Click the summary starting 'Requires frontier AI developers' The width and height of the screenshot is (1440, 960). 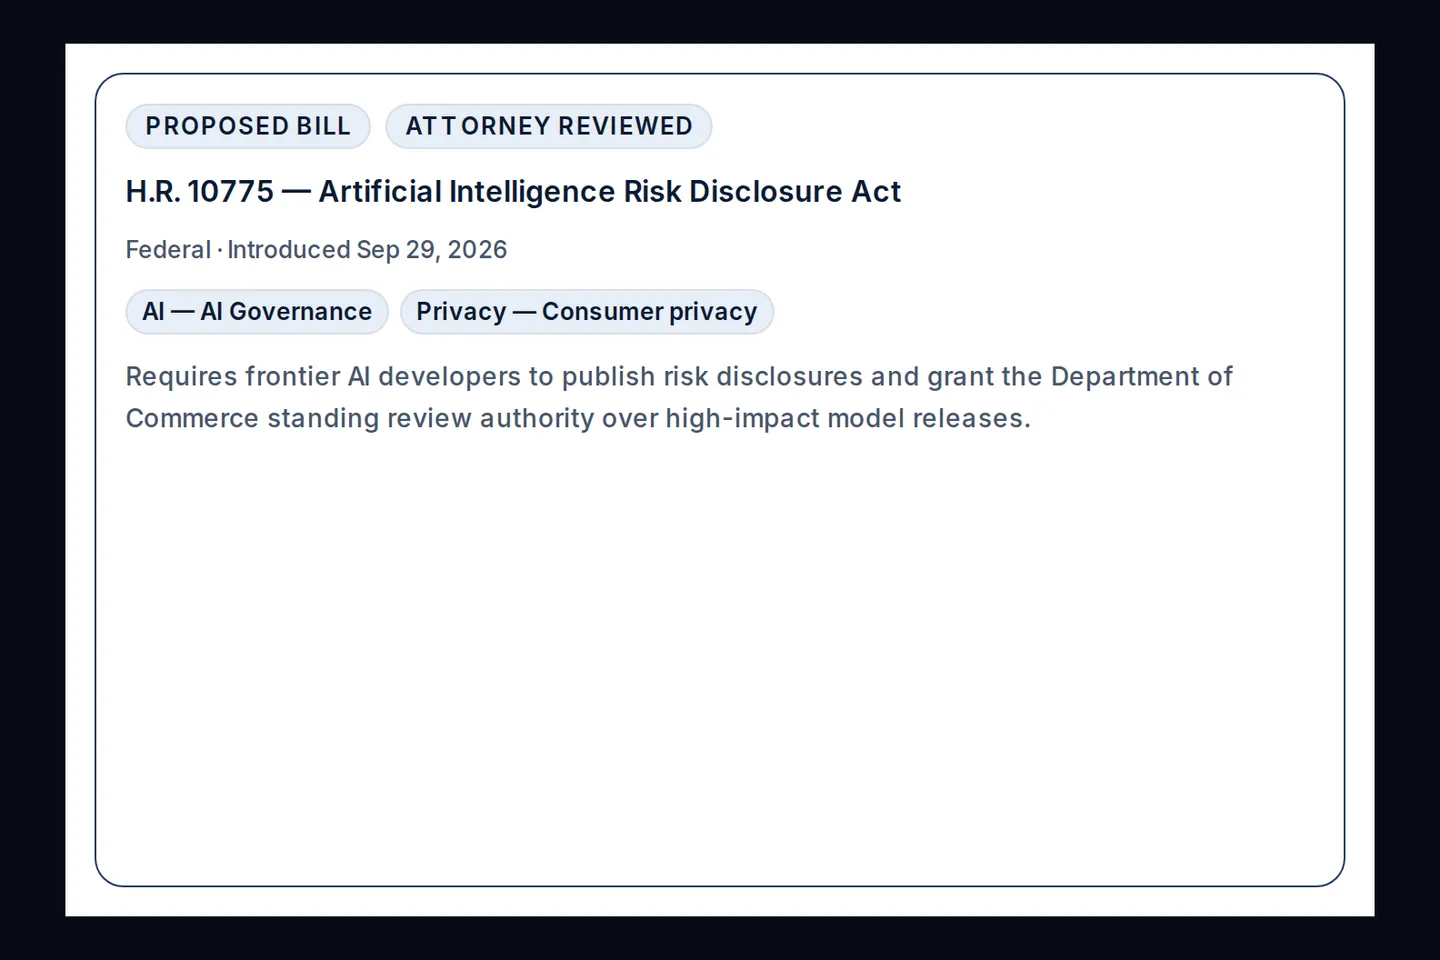coord(679,397)
